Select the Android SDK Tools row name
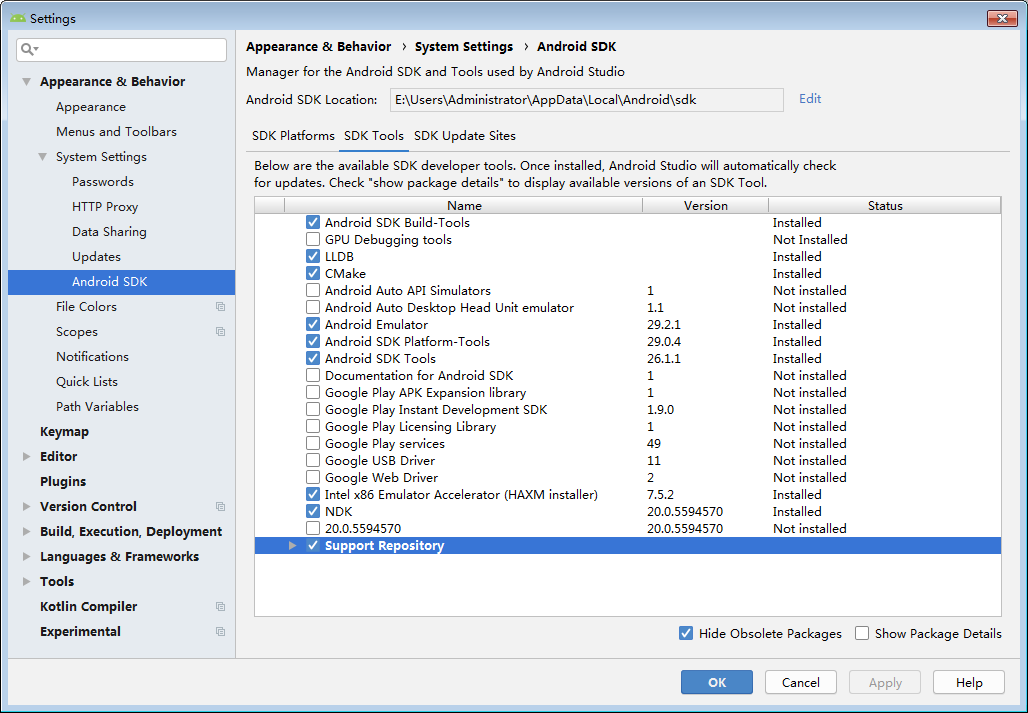This screenshot has width=1028, height=713. (x=380, y=358)
